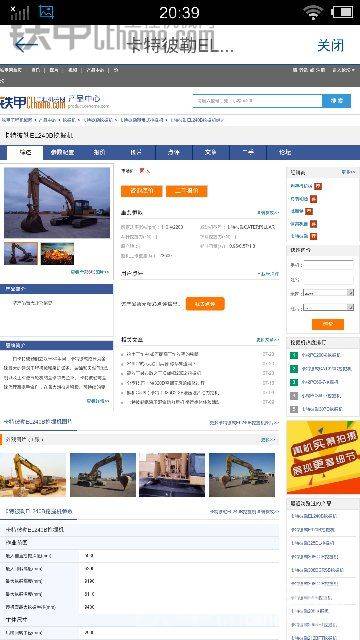Switch to the 论坛 tab

tap(285, 153)
